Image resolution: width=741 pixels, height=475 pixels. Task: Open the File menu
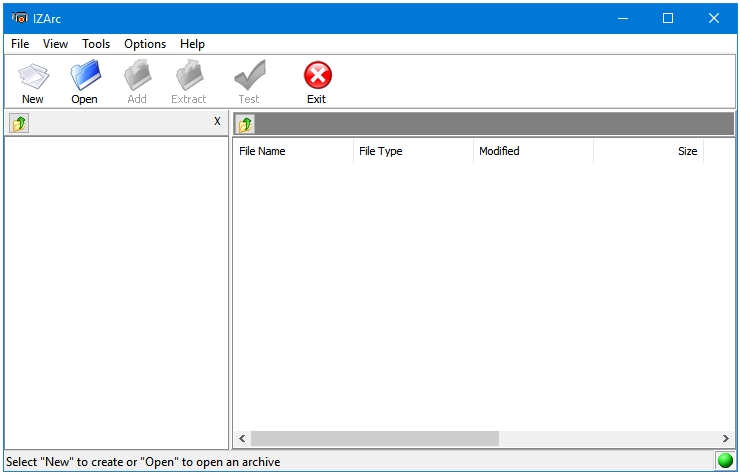pyautogui.click(x=20, y=44)
